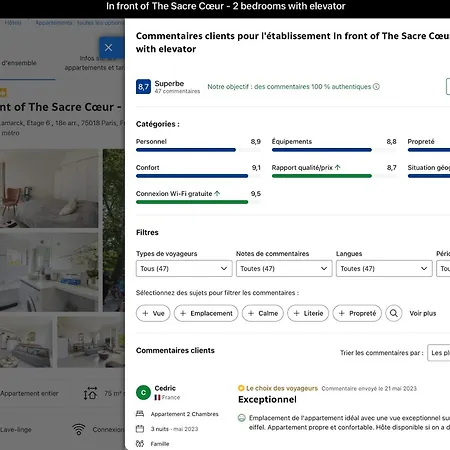450x450 pixels.
Task: Click the Voir plus link
Action: click(423, 313)
